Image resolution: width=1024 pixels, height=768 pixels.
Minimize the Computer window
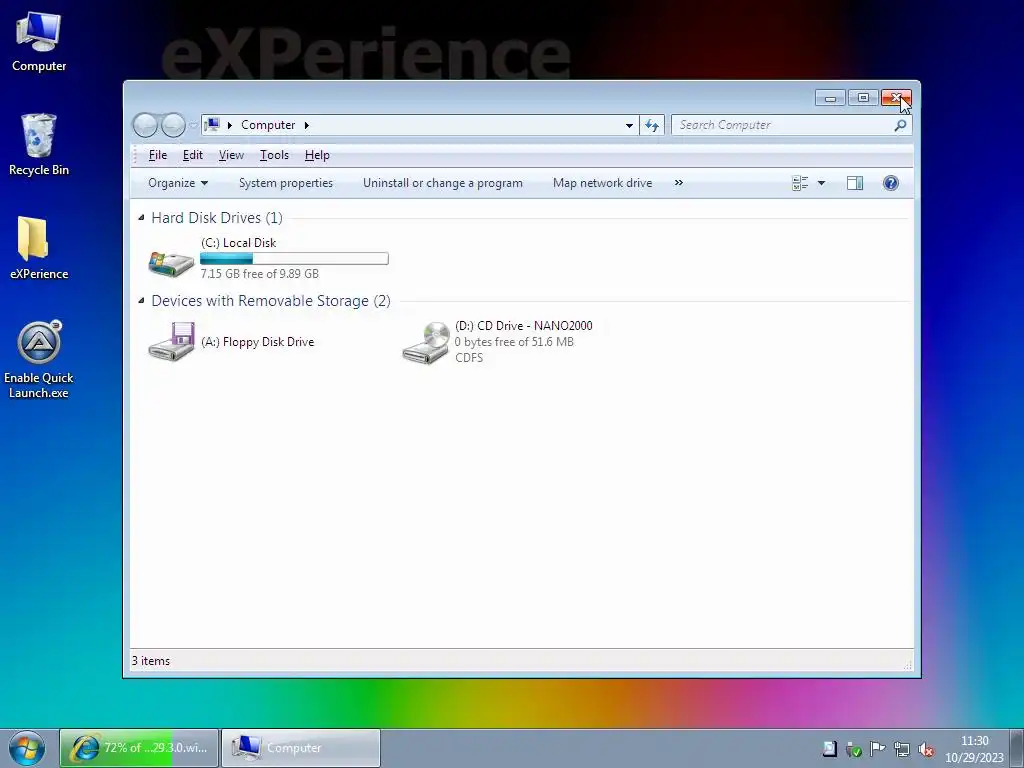tap(830, 98)
